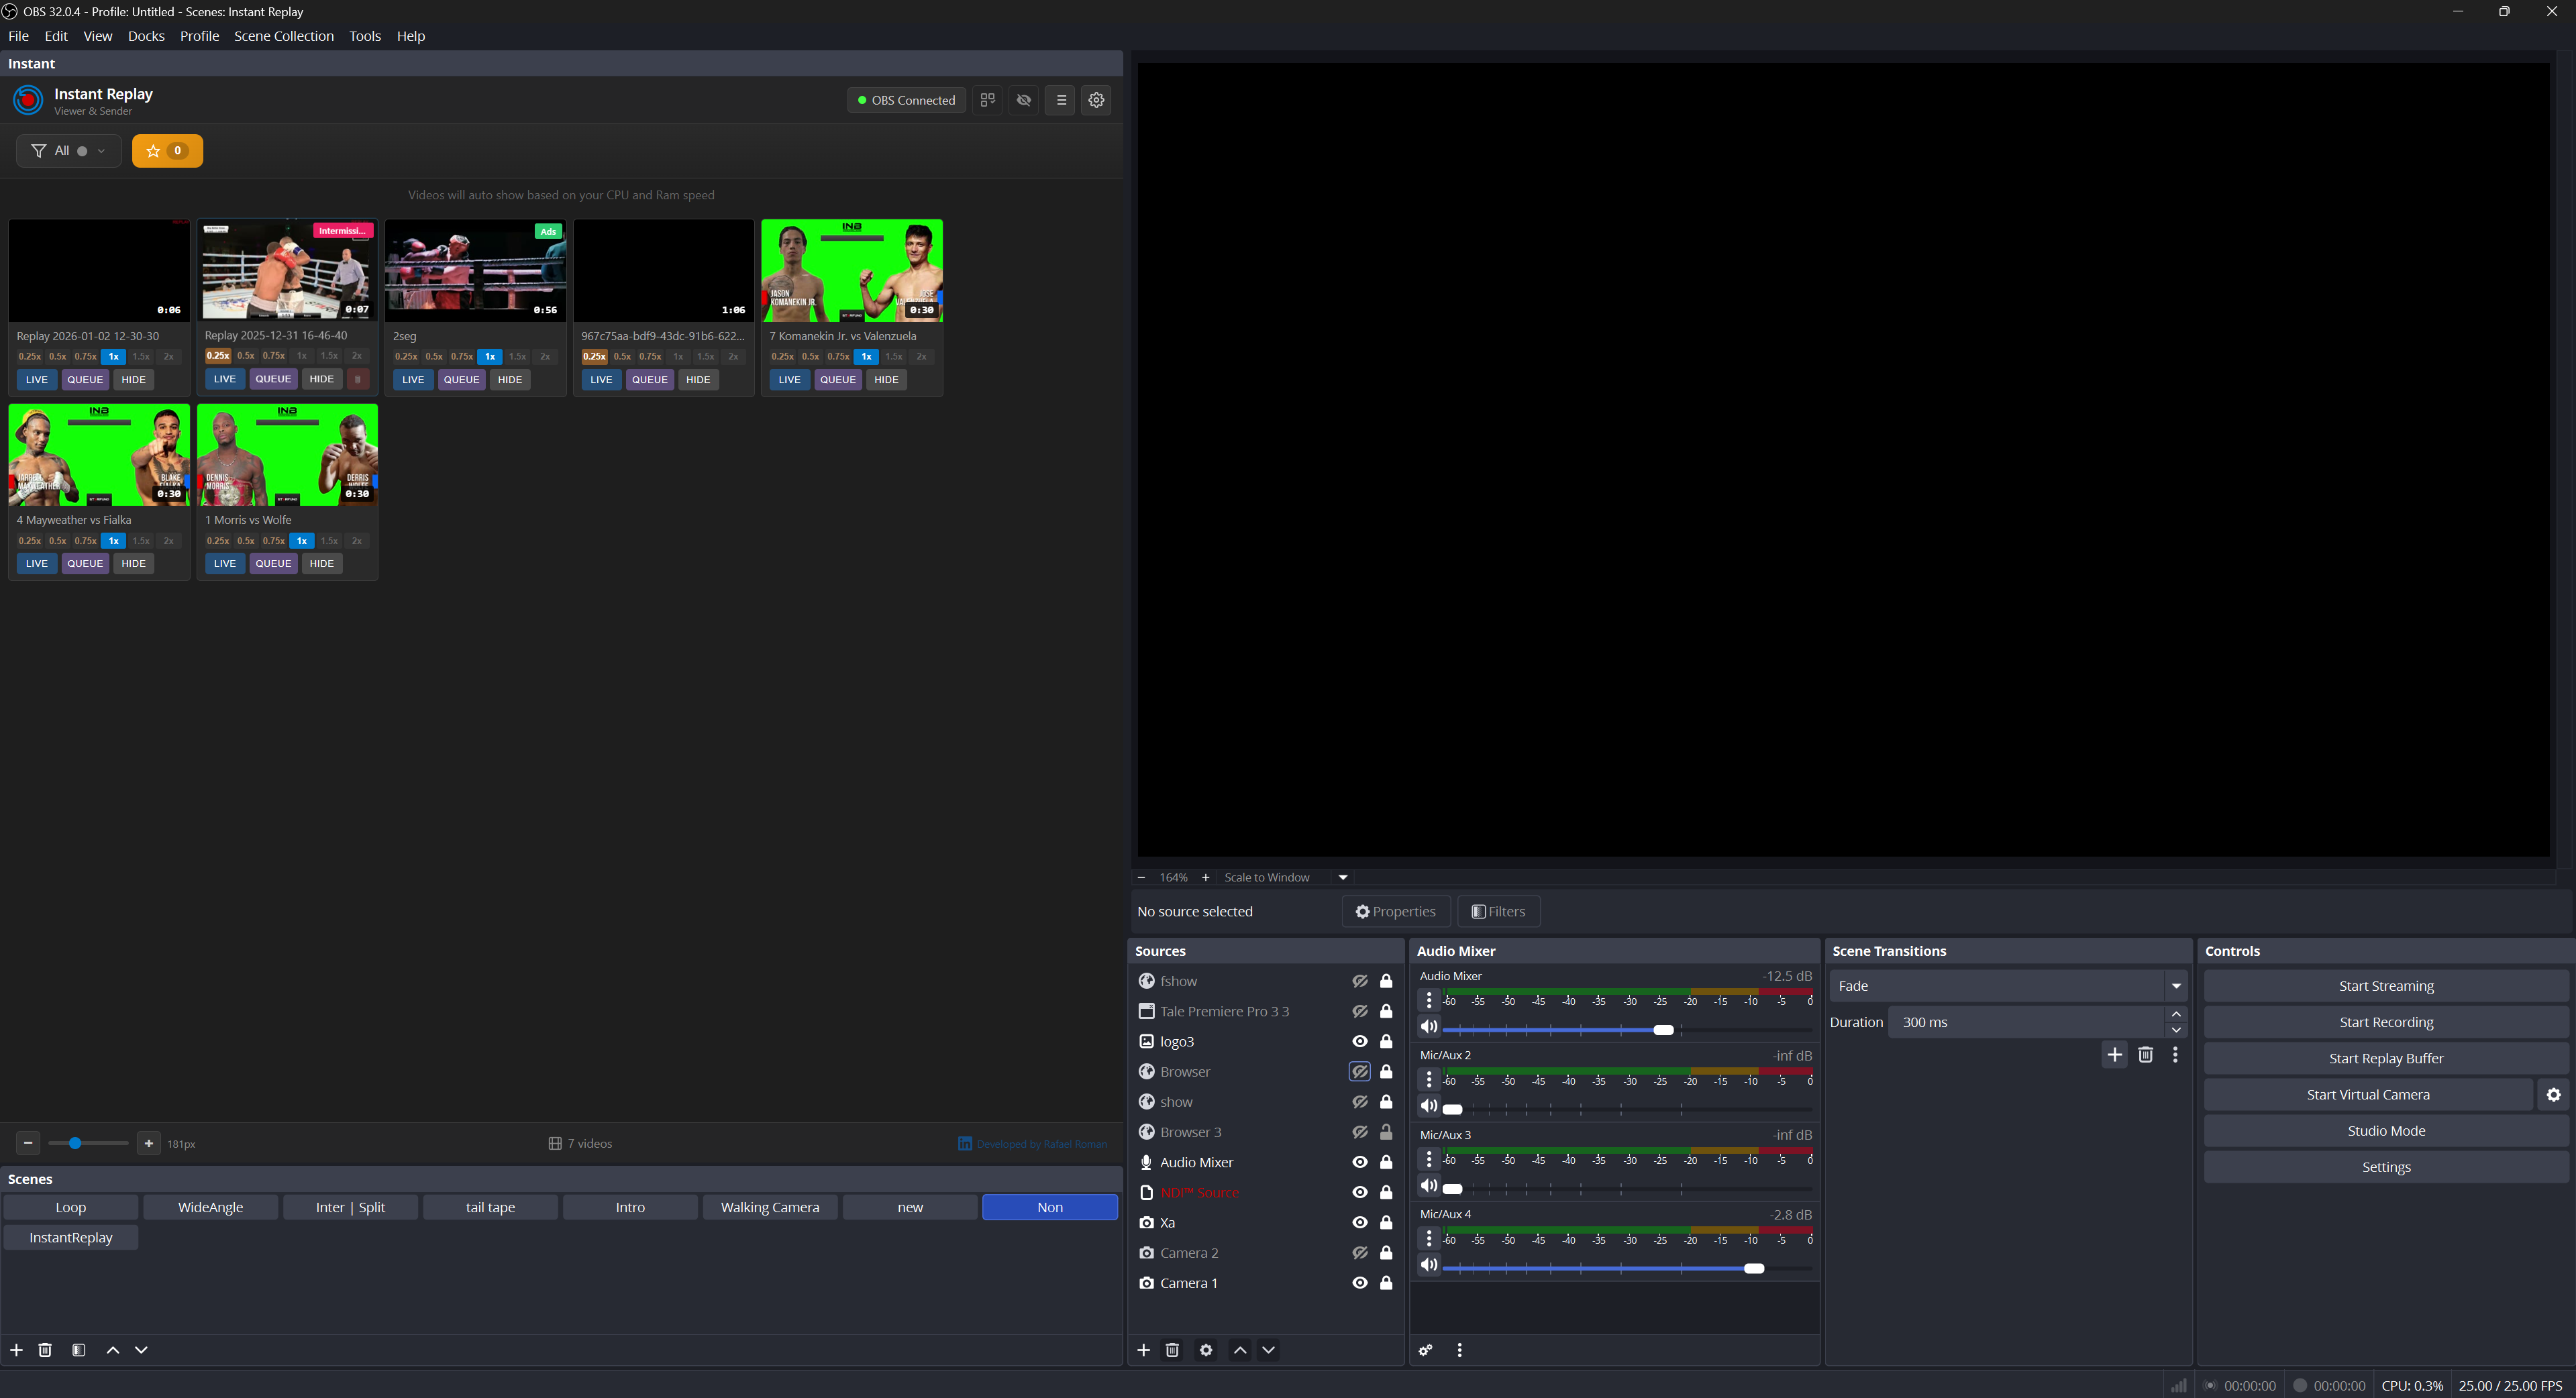Hide the logo3 source eye icon
The image size is (2576, 1398).
pyautogui.click(x=1360, y=1042)
